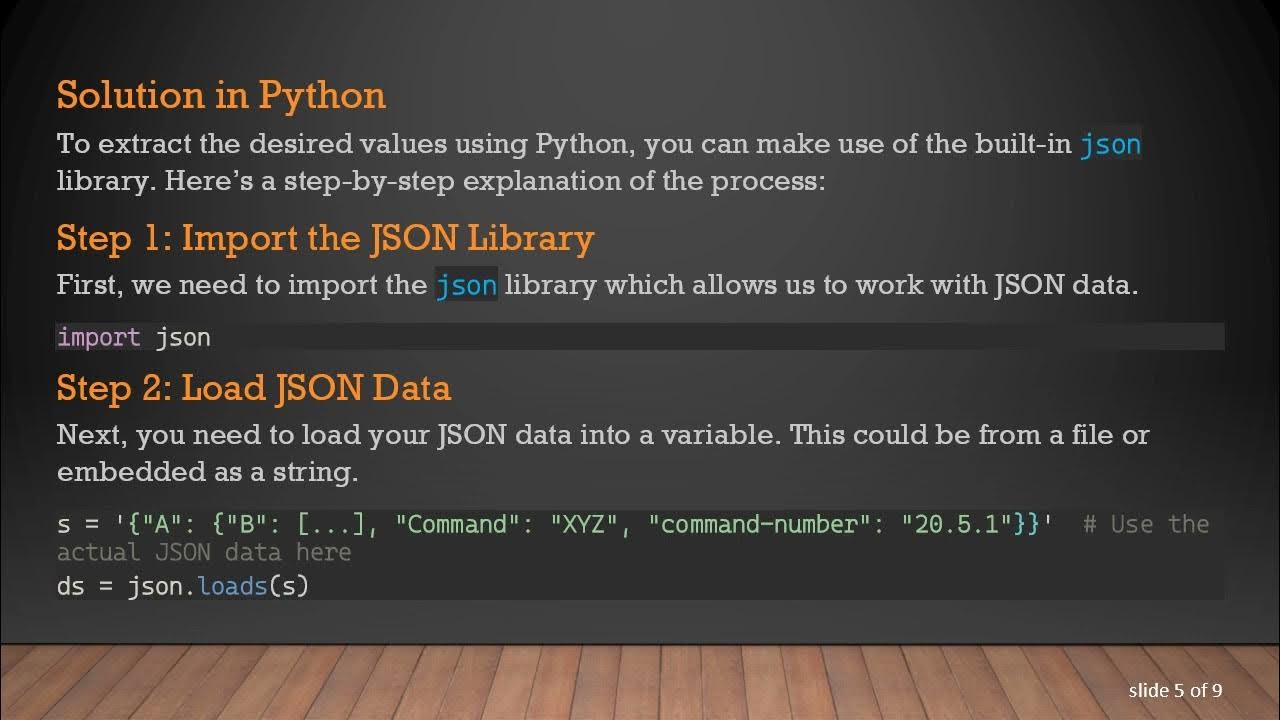Click the import keyword in the first code block
This screenshot has width=1280, height=720.
pyautogui.click(x=99, y=337)
